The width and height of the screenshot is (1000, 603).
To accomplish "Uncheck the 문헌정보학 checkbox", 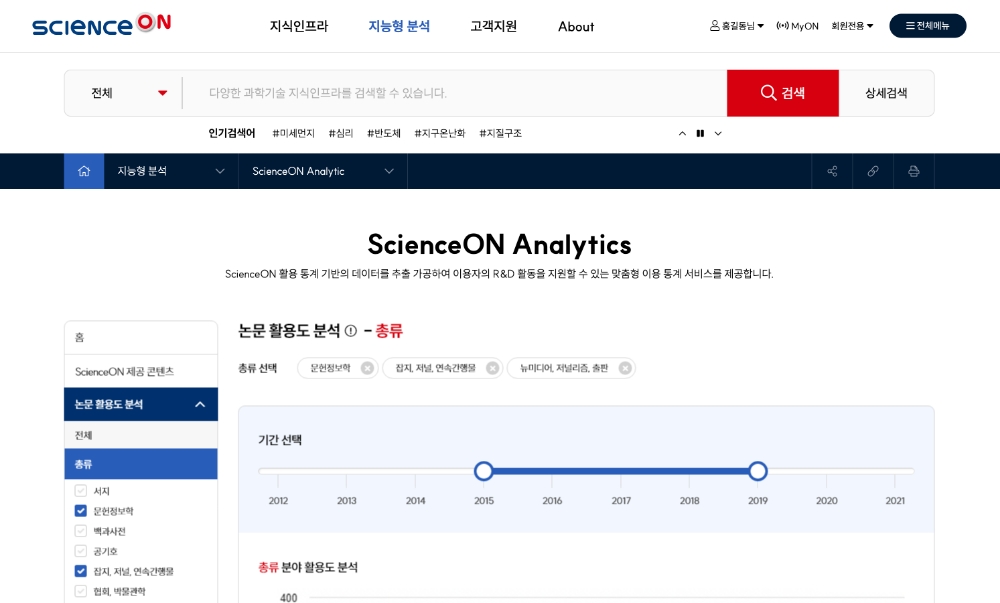I will click(80, 511).
